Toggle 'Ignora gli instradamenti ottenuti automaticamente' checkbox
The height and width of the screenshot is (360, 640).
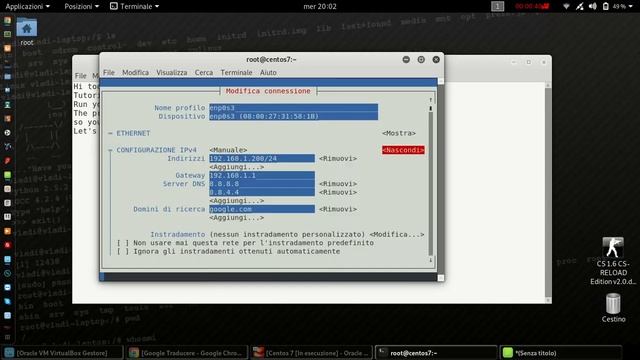tap(123, 251)
